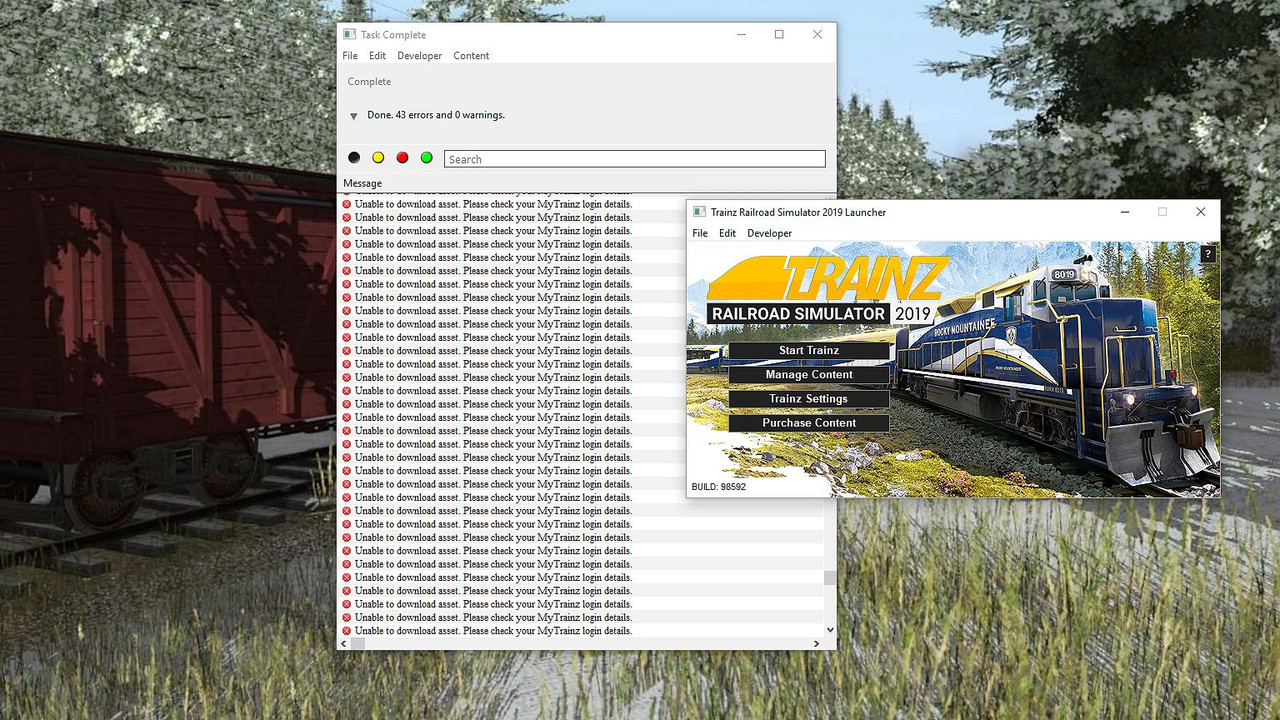Toggle the yellow warning filter dot
Viewport: 1280px width, 720px height.
[x=378, y=158]
